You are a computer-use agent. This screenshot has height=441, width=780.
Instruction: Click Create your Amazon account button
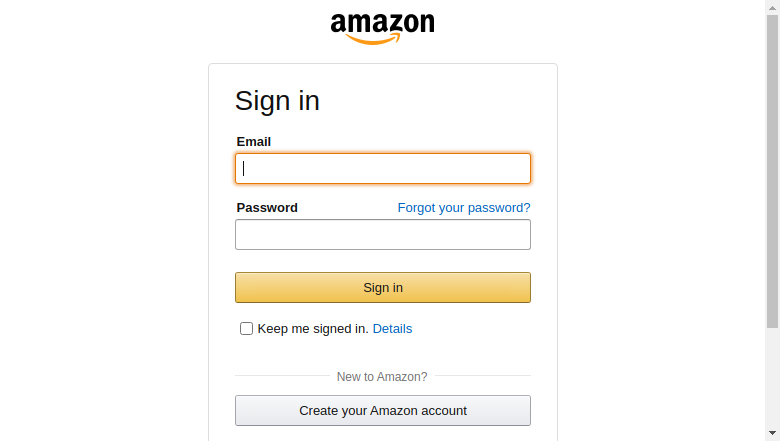383,411
